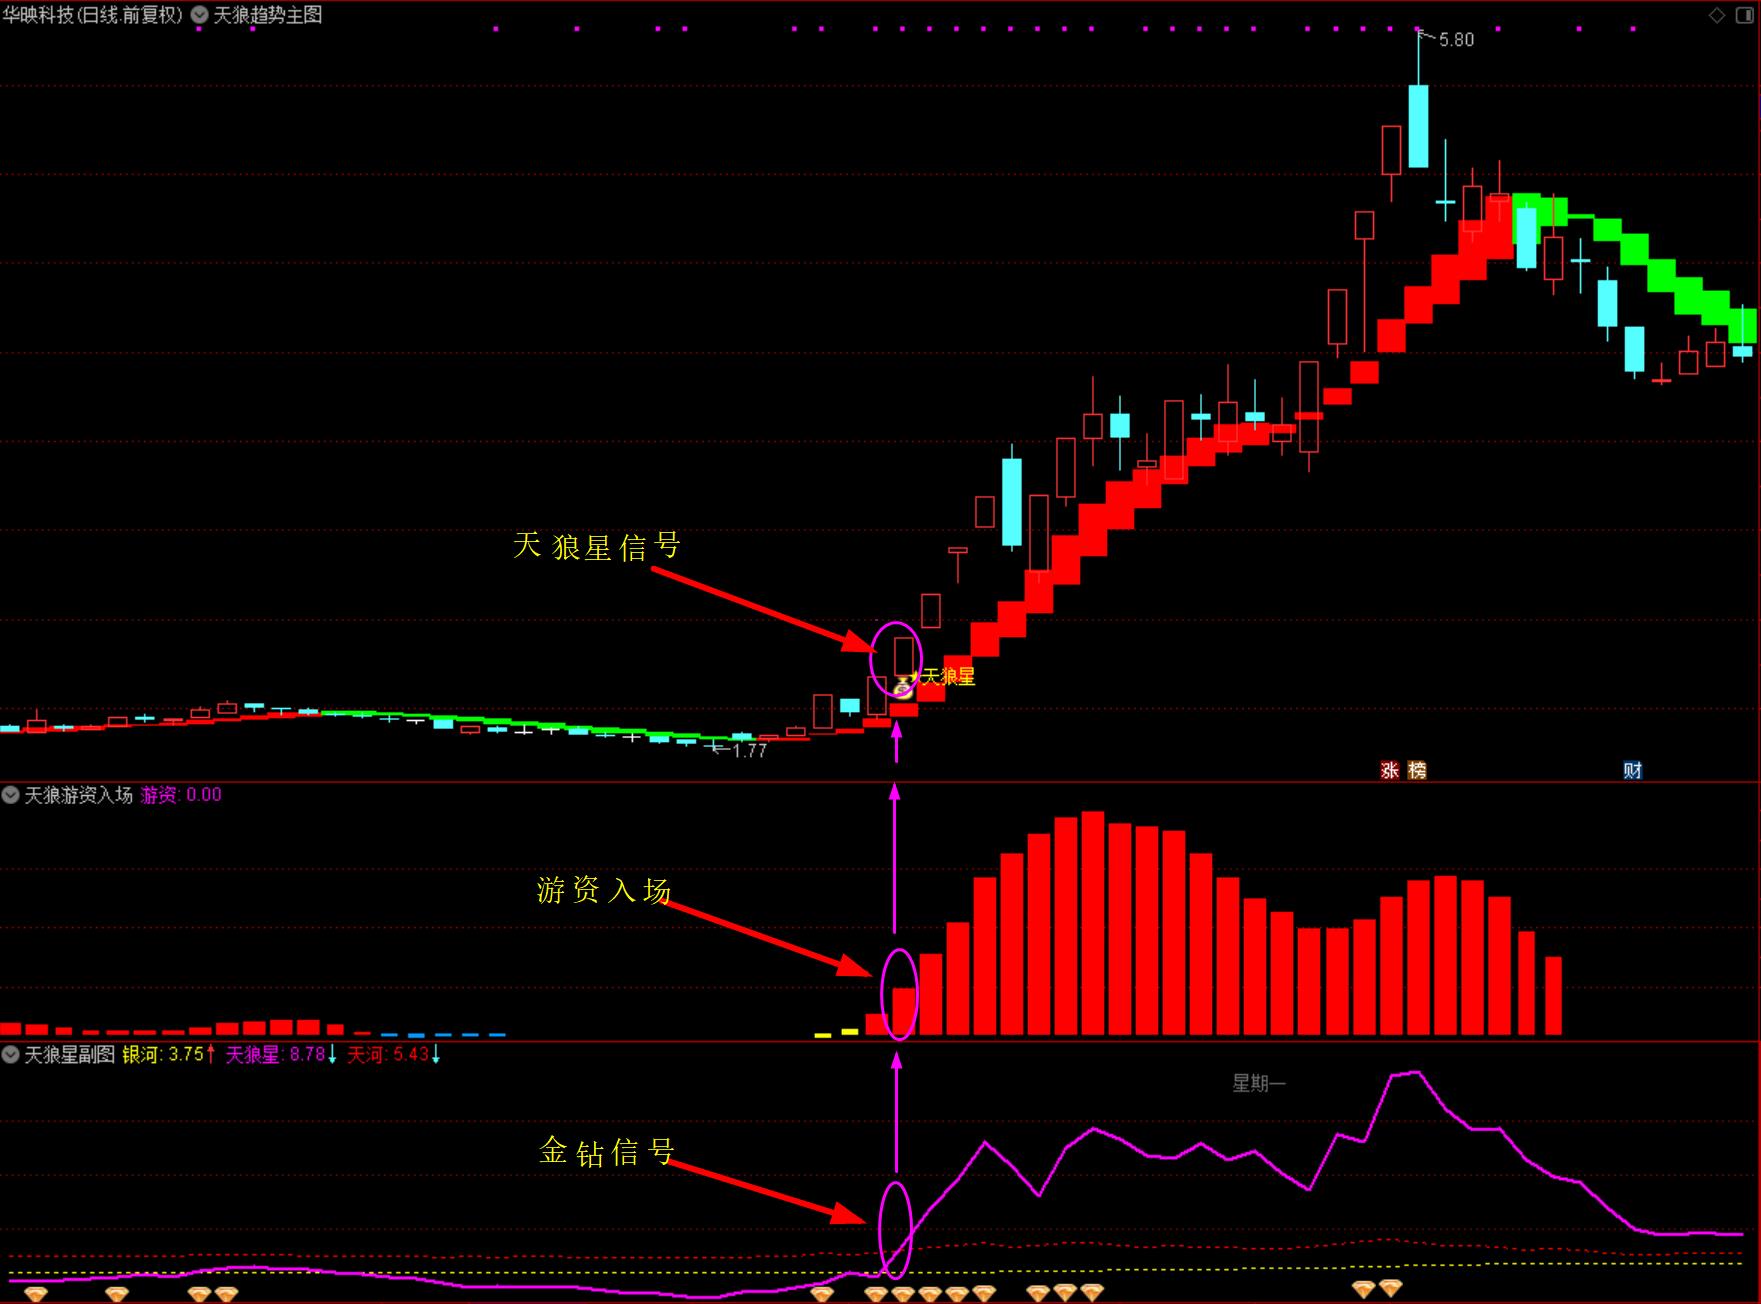This screenshot has width=1761, height=1304.
Task: Click the 星期一 weekday label
Action: (x=1259, y=1083)
